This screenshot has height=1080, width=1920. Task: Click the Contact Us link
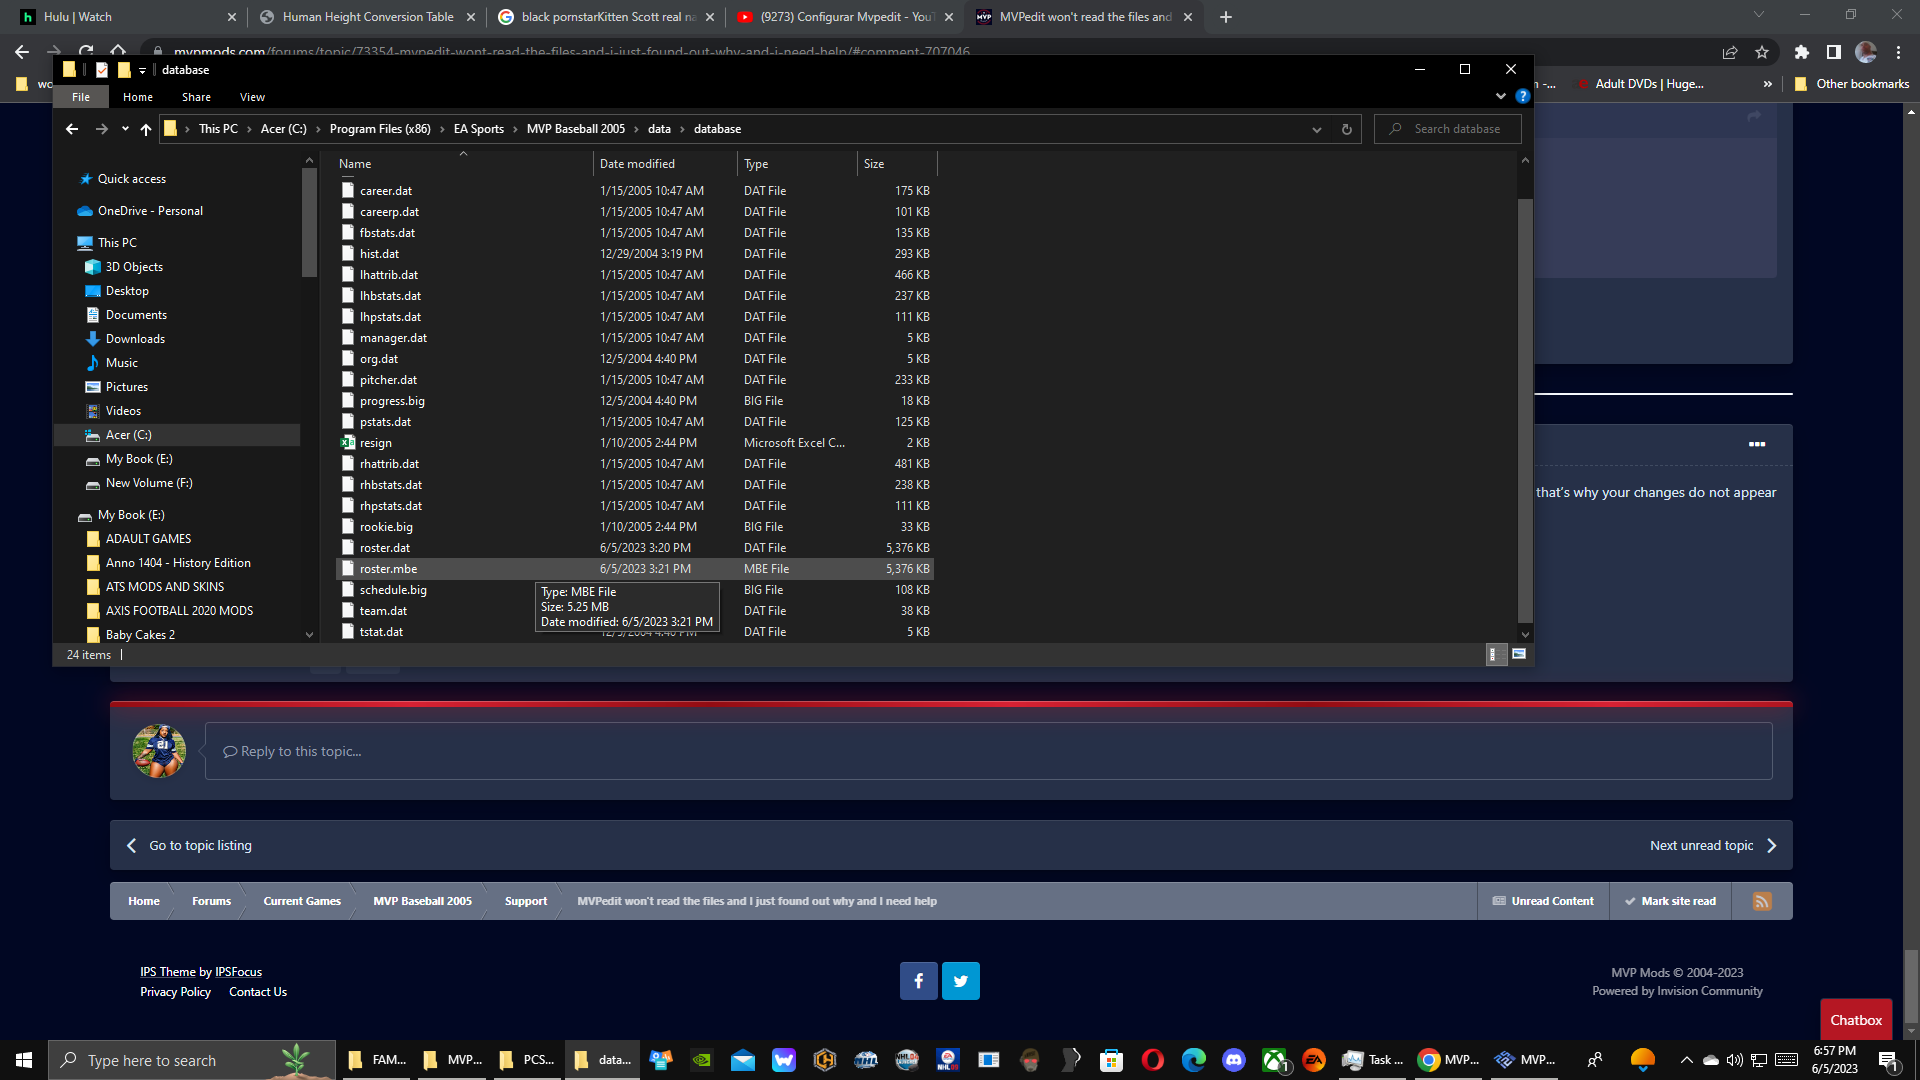pyautogui.click(x=258, y=992)
